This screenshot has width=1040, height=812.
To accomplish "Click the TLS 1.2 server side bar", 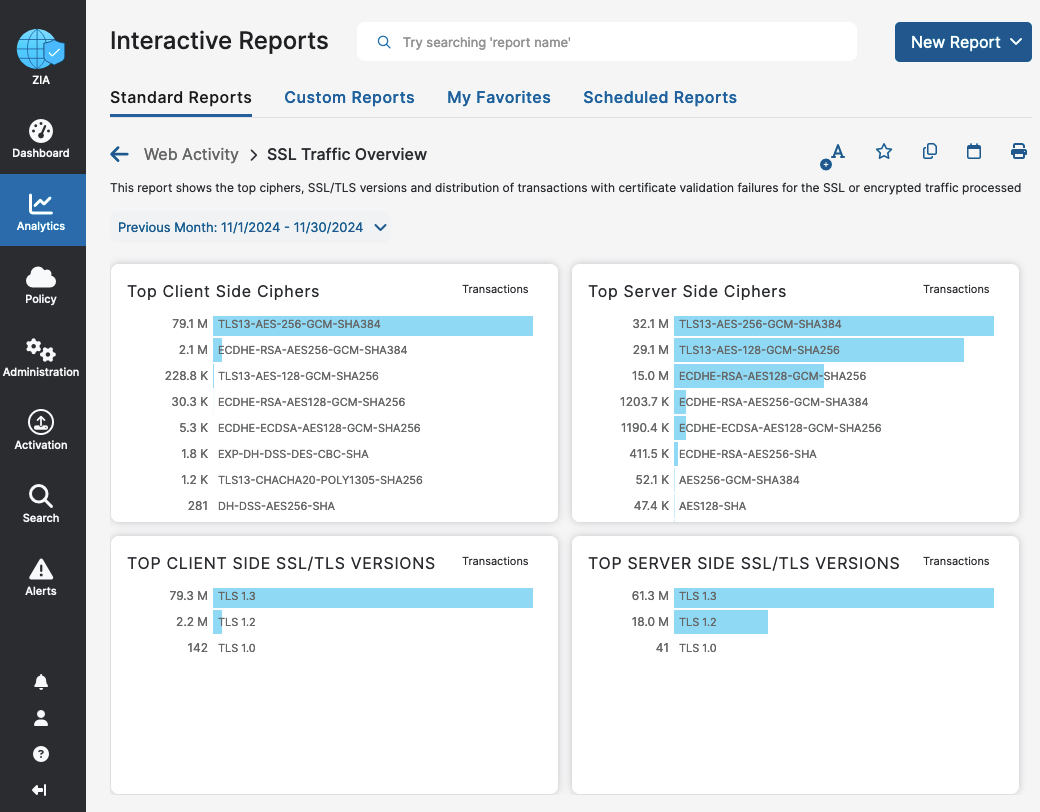I will pyautogui.click(x=721, y=622).
